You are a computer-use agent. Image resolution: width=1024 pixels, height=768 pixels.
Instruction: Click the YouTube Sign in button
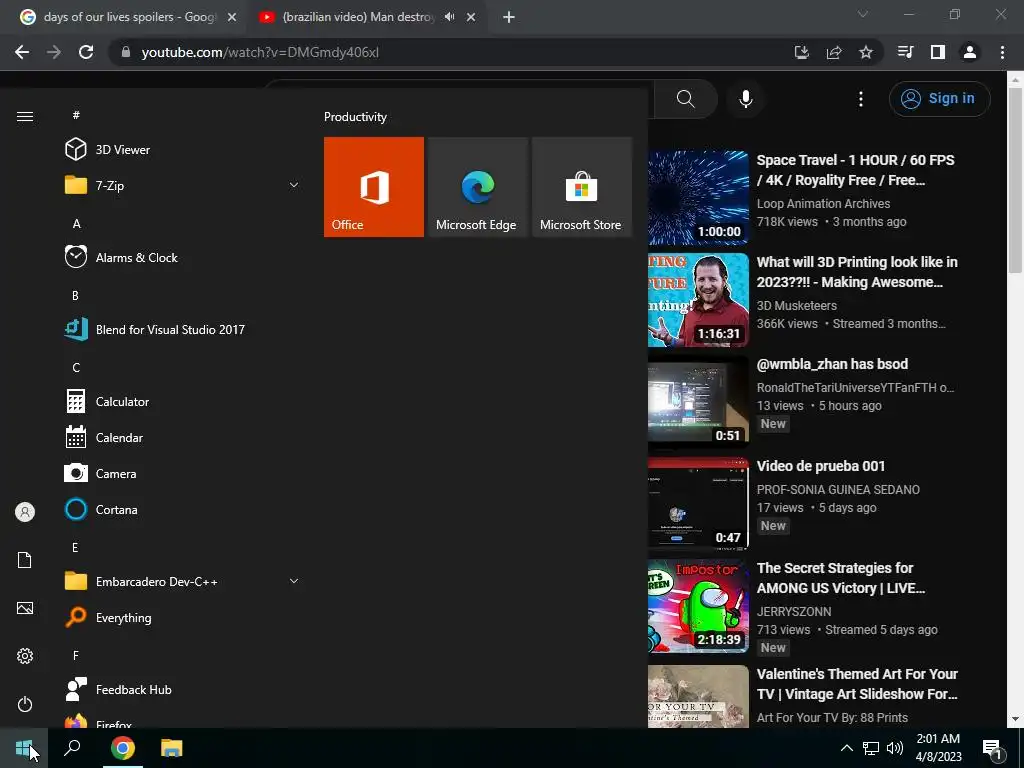pyautogui.click(x=939, y=99)
